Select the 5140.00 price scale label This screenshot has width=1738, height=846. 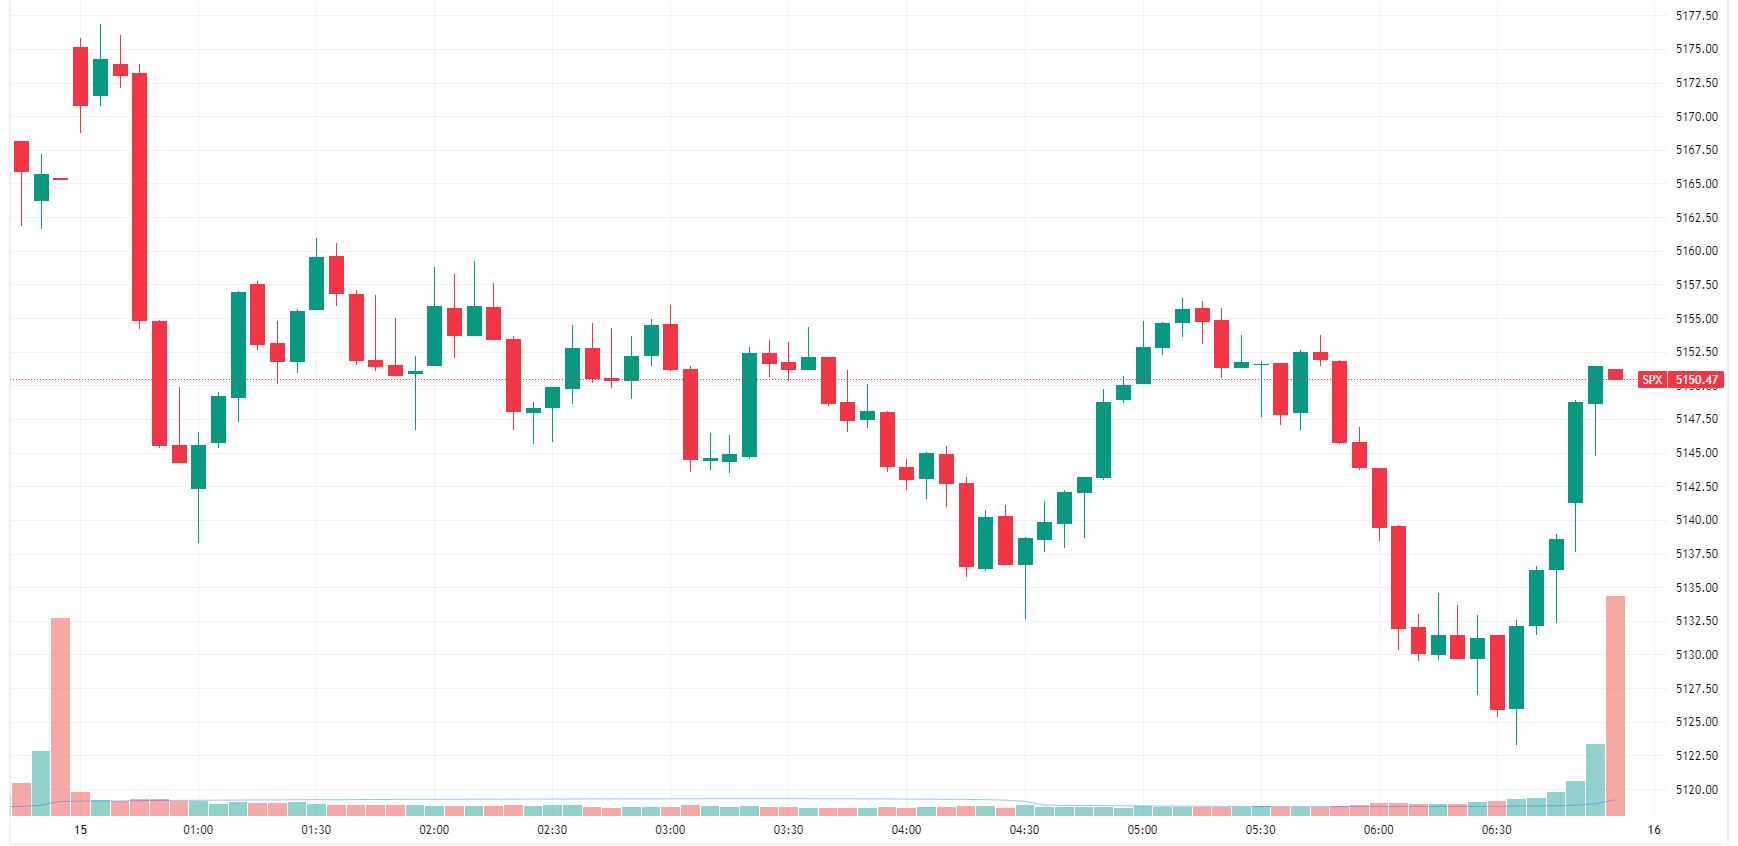click(x=1696, y=520)
